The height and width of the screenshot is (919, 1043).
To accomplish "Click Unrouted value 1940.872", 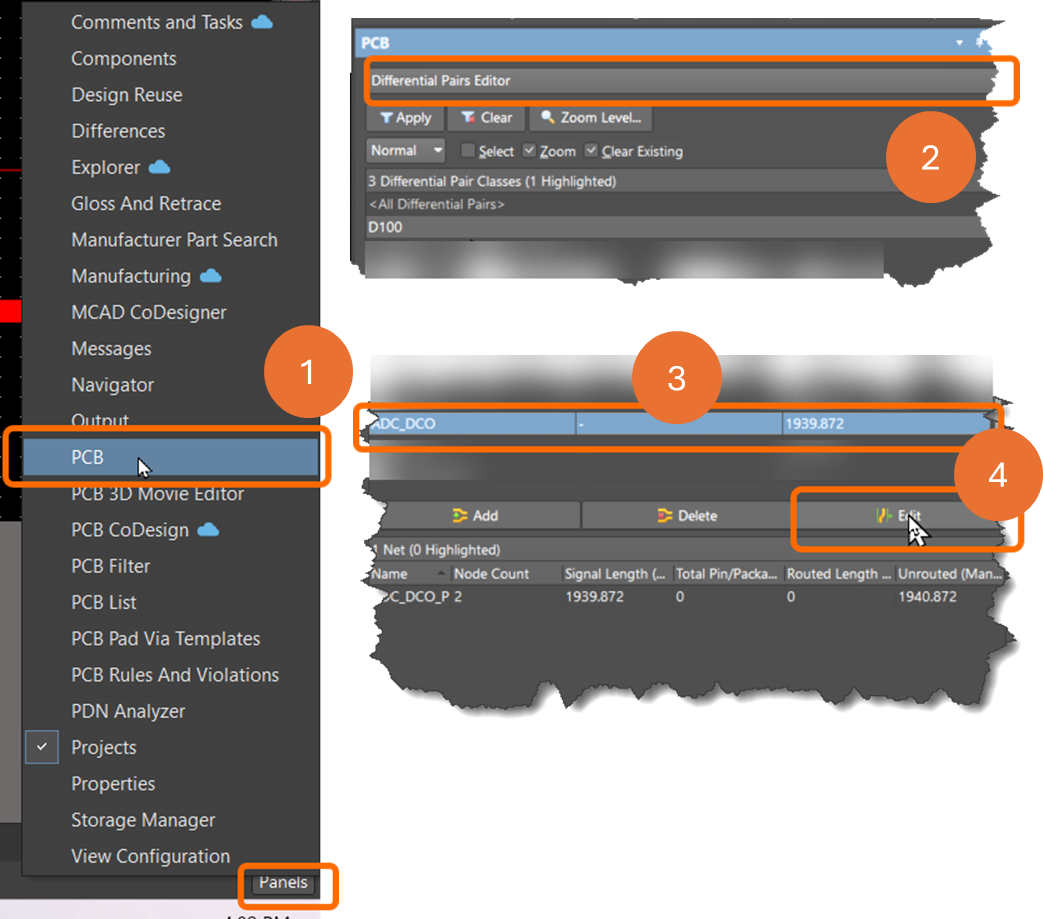I will [927, 596].
